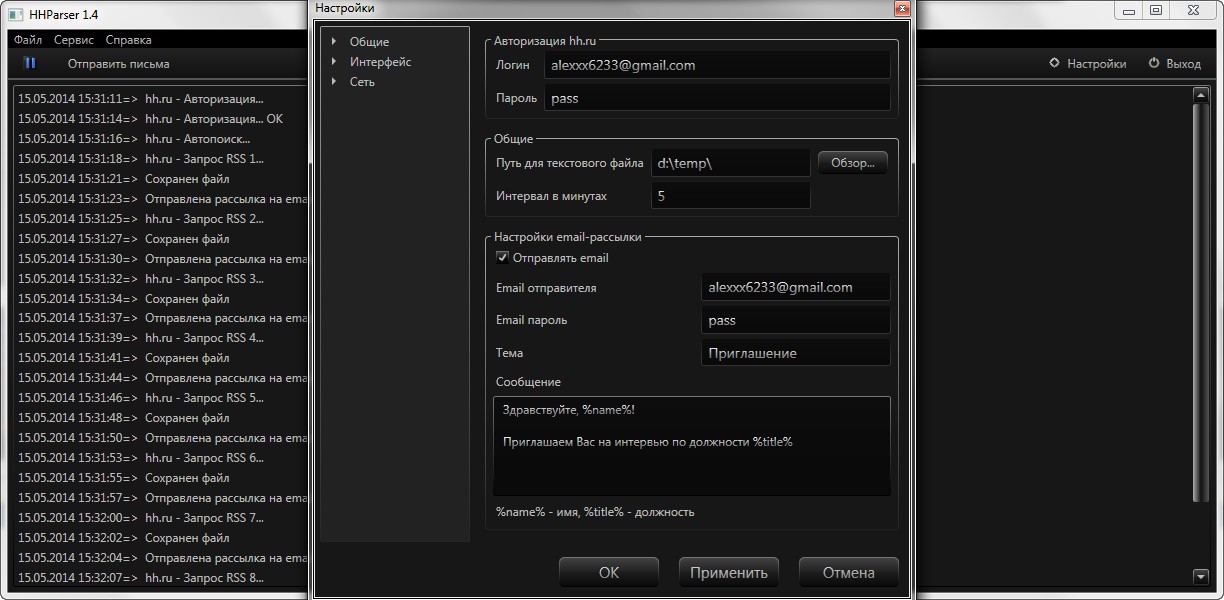The height and width of the screenshot is (600, 1224).
Task: Click the log scrollbar down arrow
Action: (1201, 576)
